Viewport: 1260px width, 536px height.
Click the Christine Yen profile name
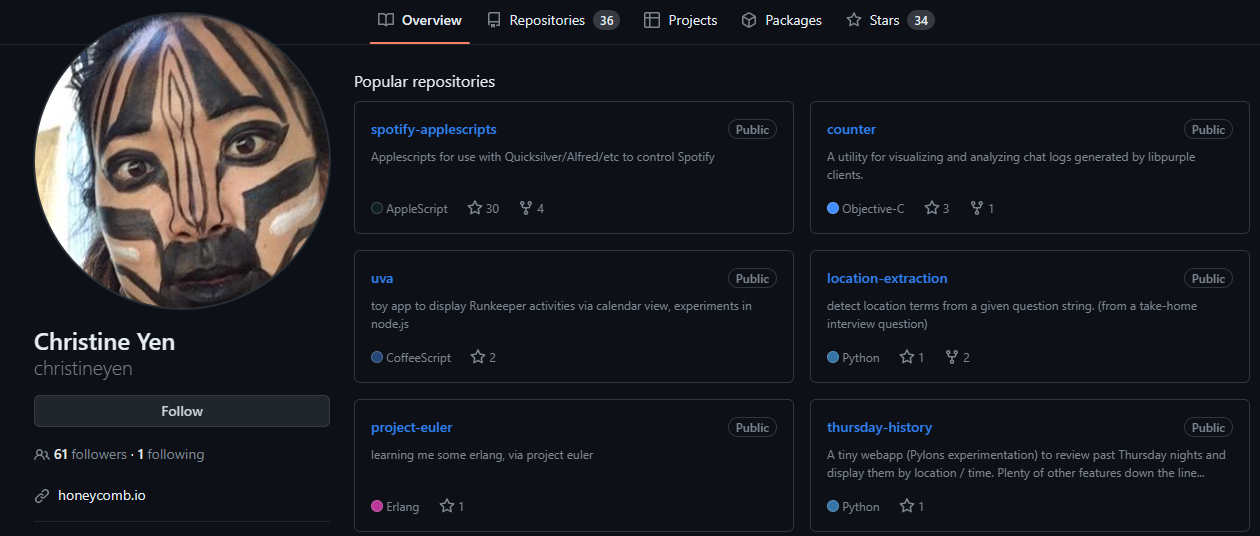104,342
